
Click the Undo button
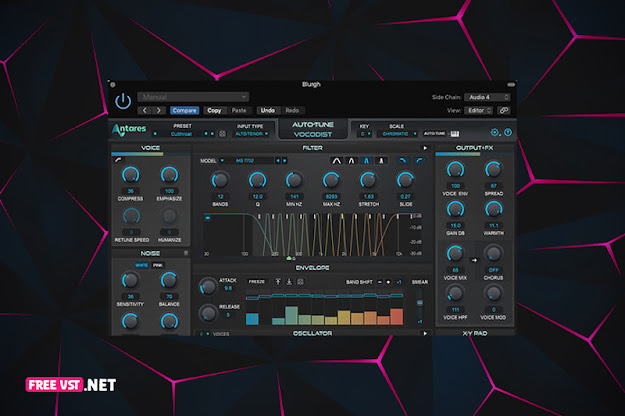coord(267,110)
